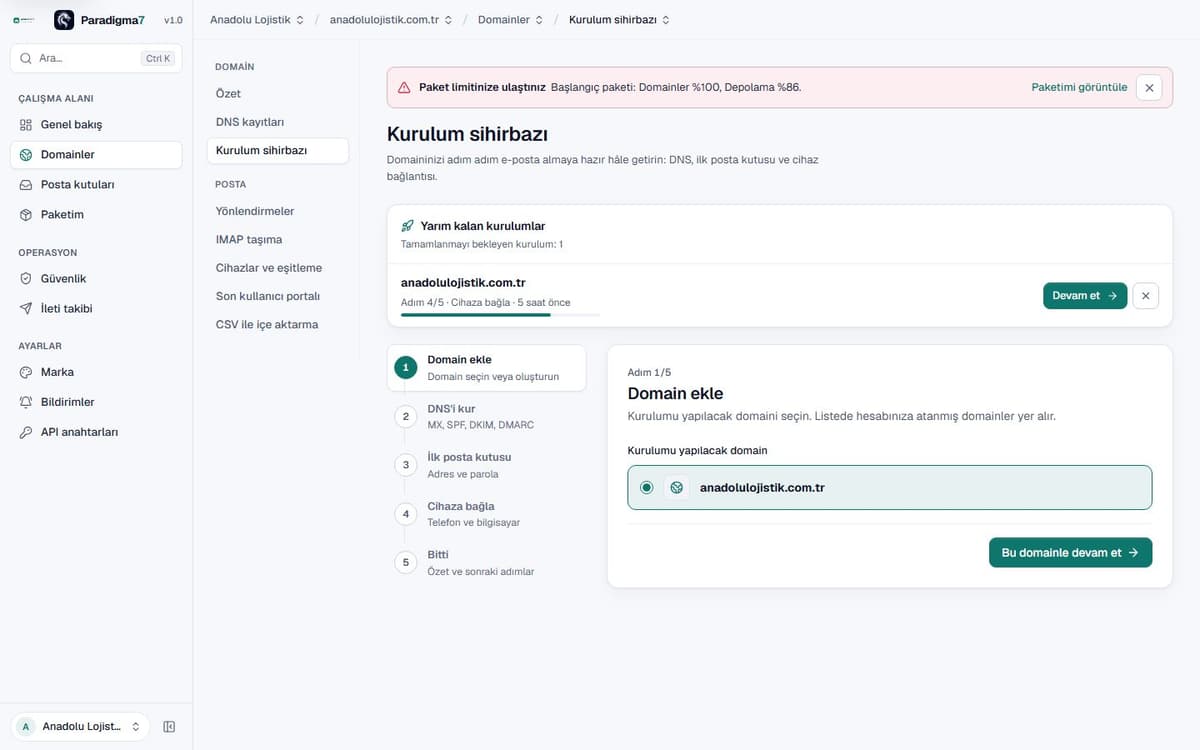The image size is (1200, 750).
Task: Click the Kurulum sihirbazı sidebar item
Action: click(278, 151)
